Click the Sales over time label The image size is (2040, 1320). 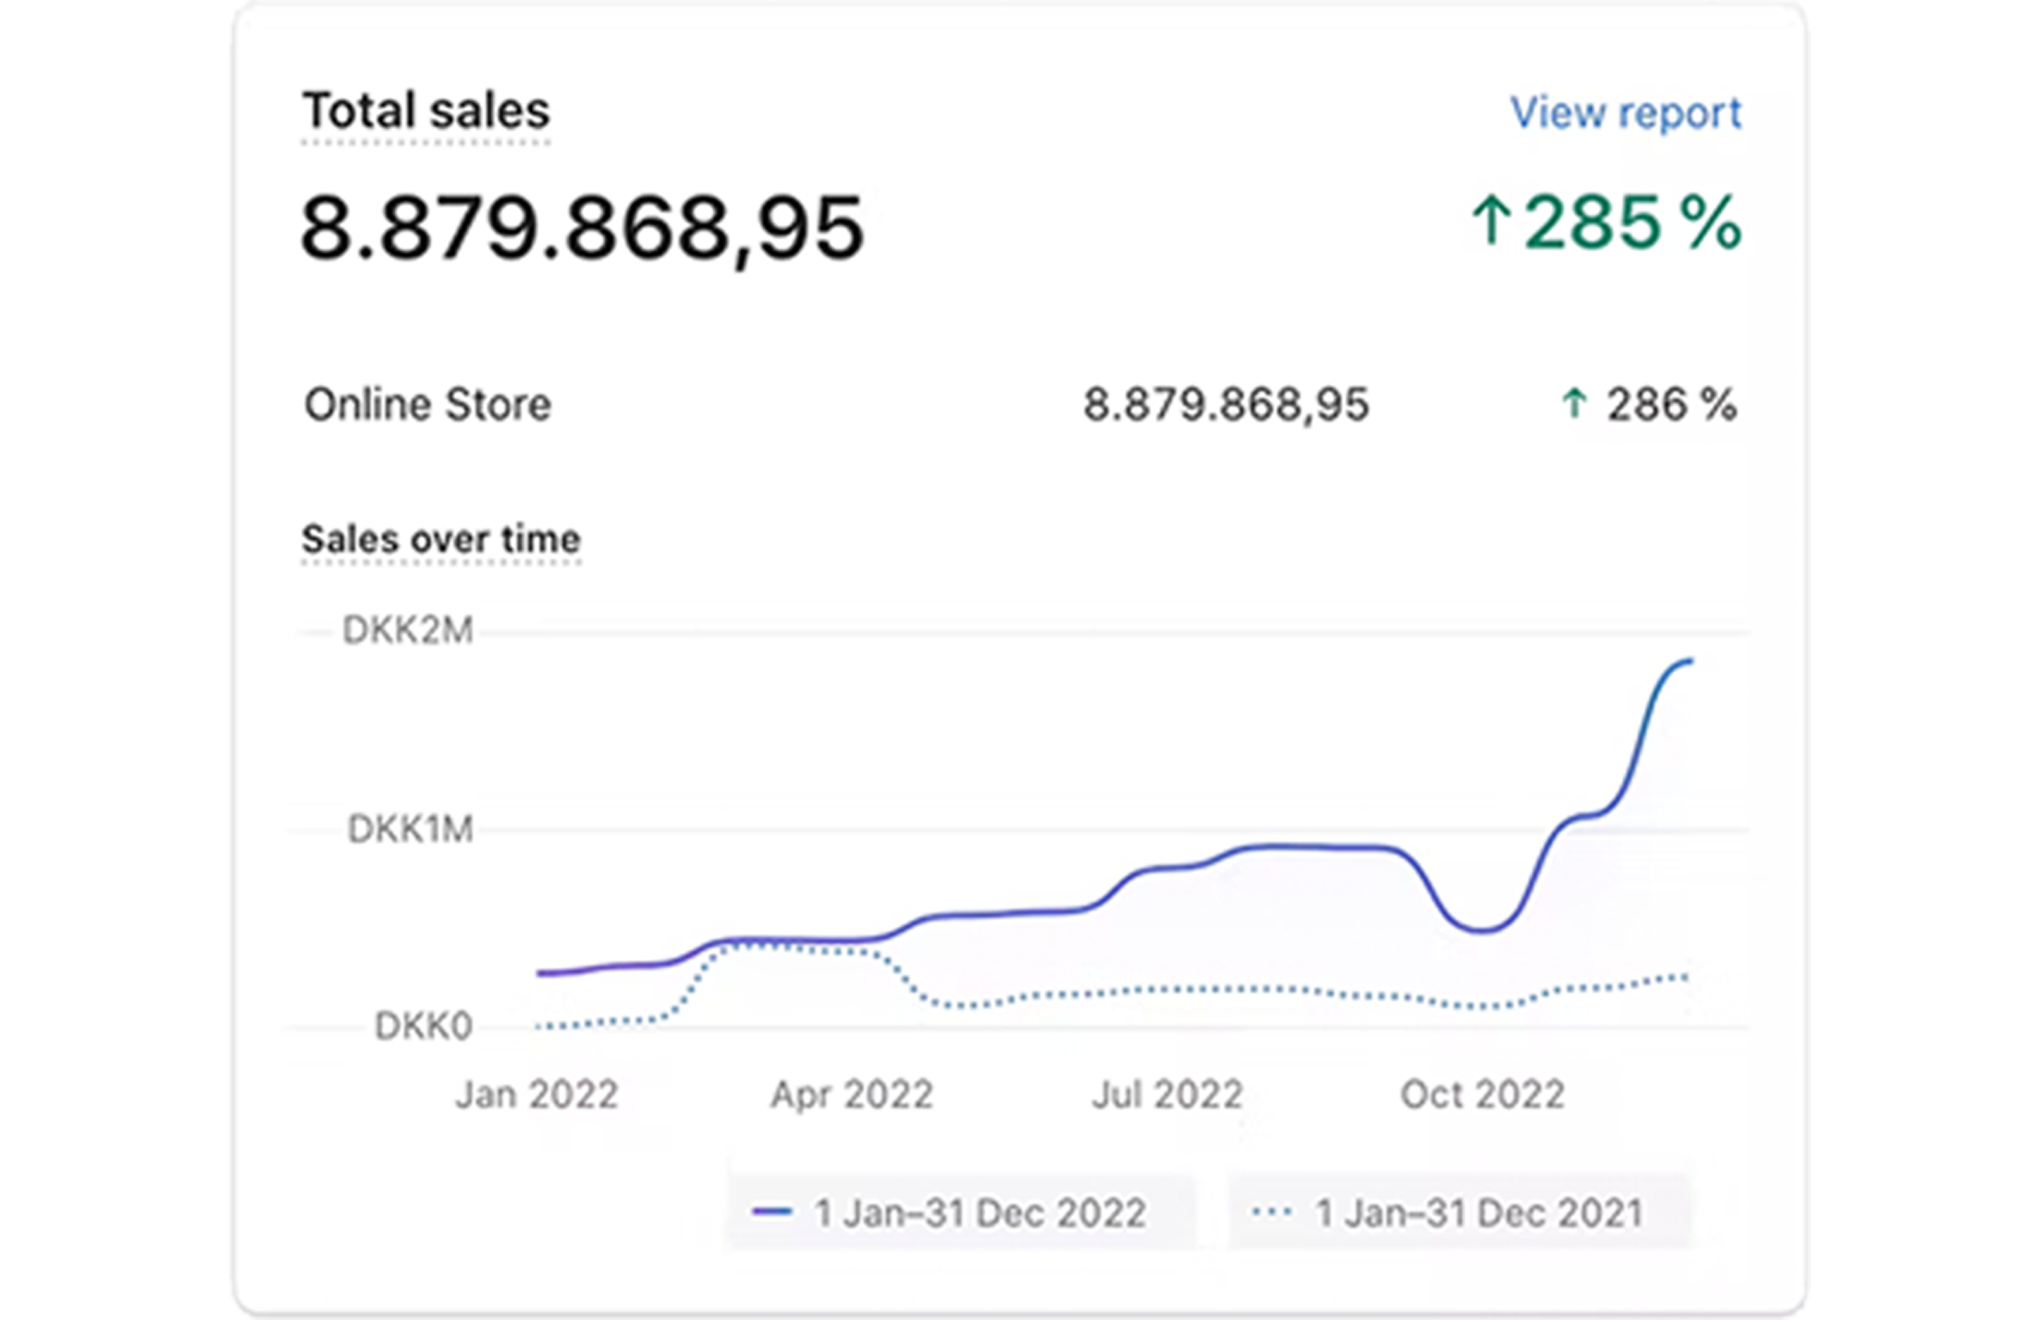(x=441, y=539)
